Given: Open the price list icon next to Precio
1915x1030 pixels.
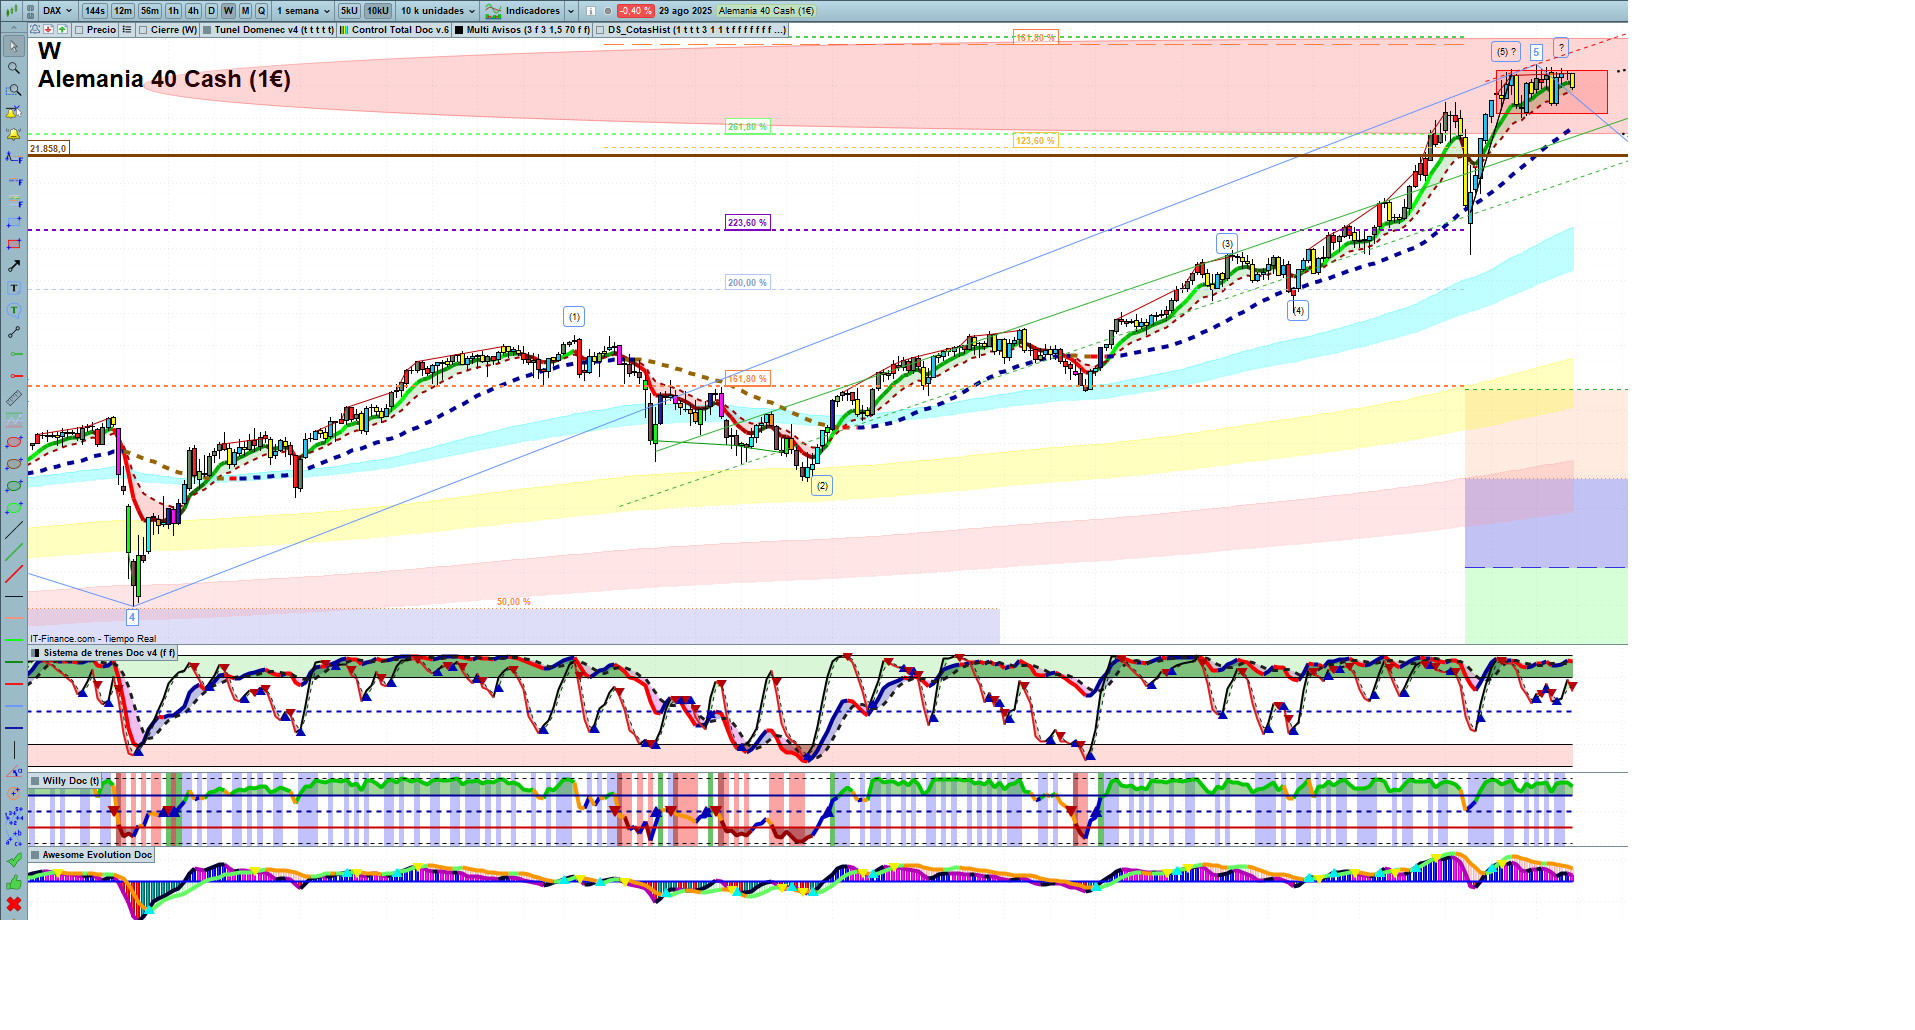Looking at the screenshot, I should point(127,30).
